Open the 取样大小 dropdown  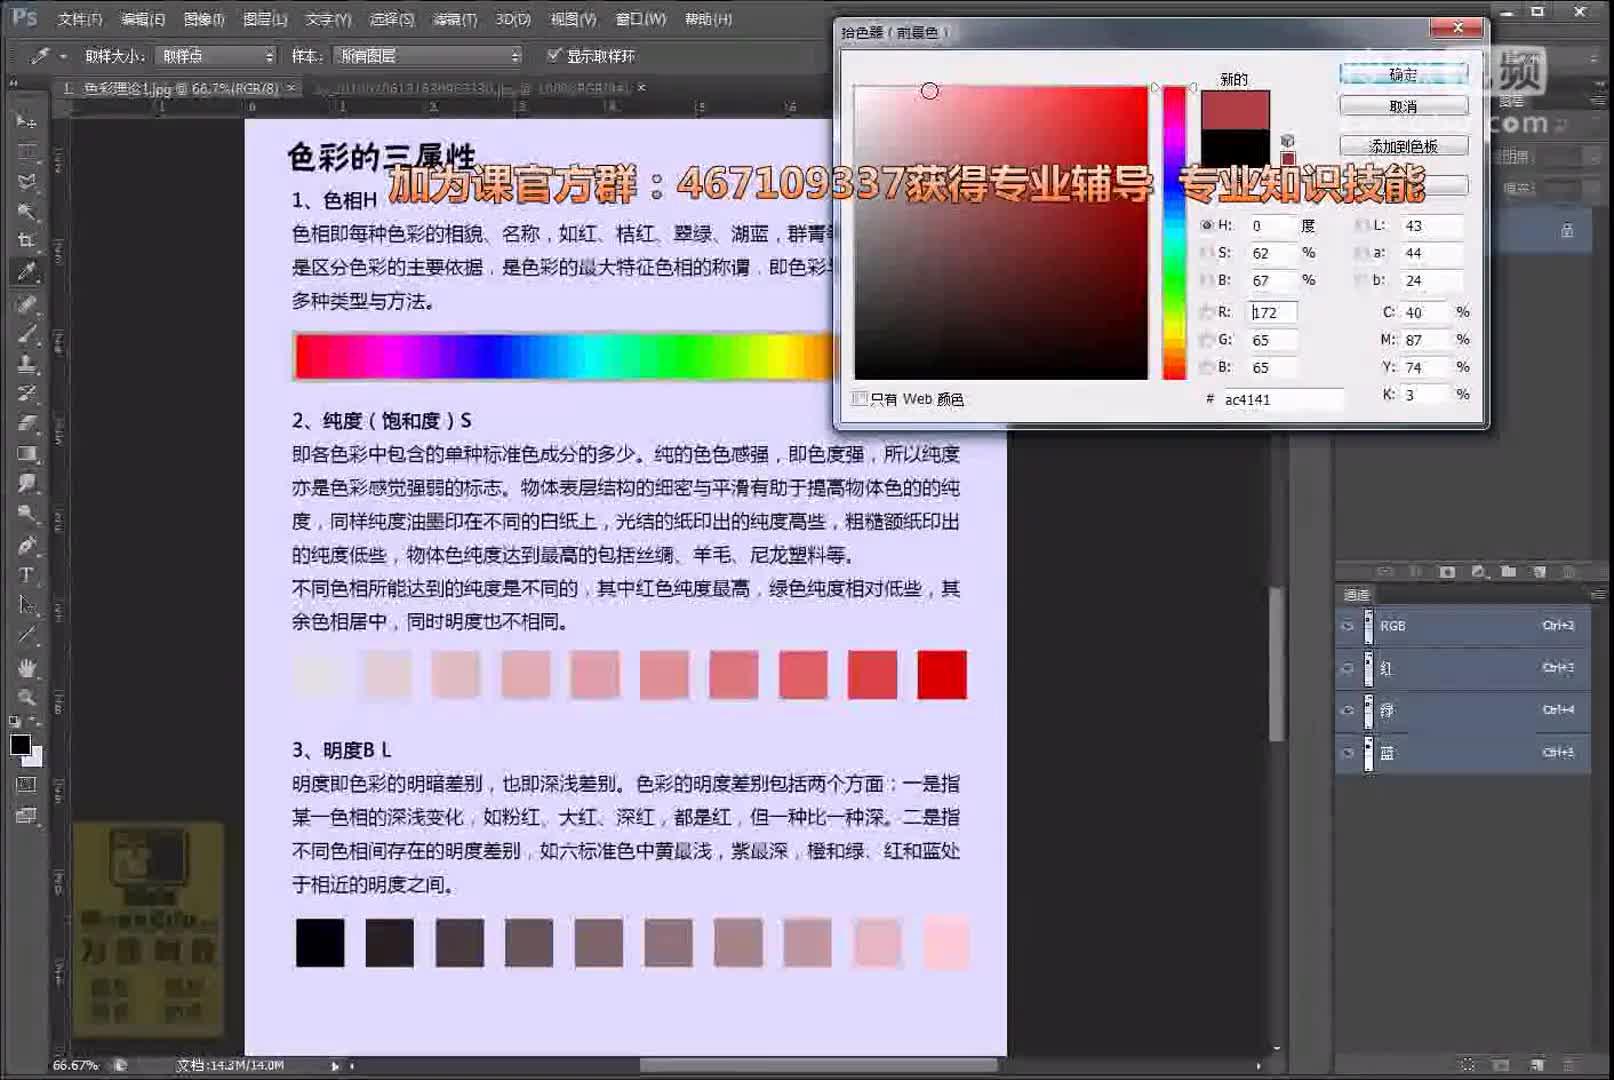pos(215,56)
